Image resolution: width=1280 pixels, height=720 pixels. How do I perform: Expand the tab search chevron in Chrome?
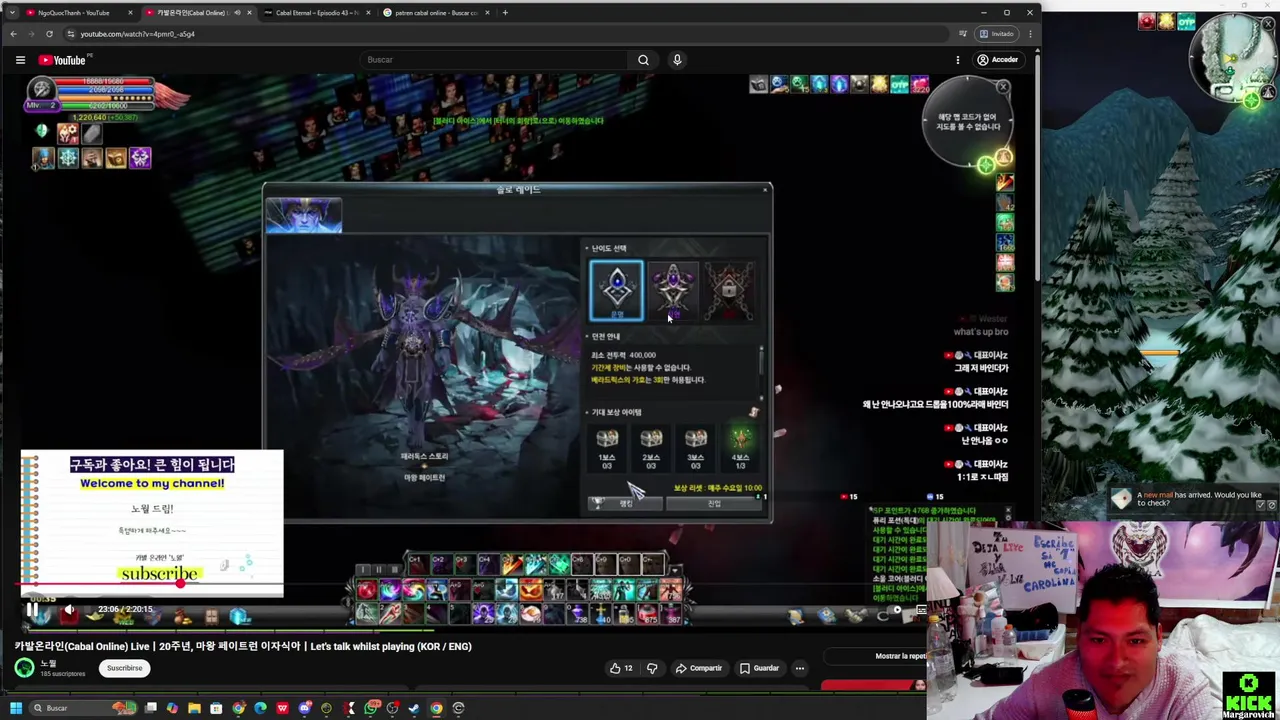coord(12,13)
